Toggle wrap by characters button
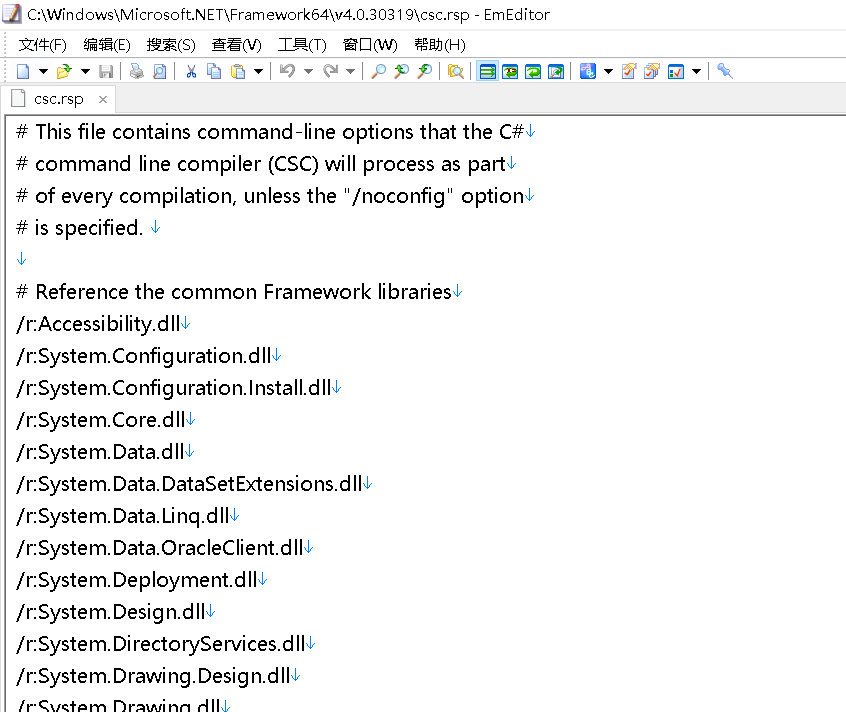The height and width of the screenshot is (712, 846). (510, 71)
